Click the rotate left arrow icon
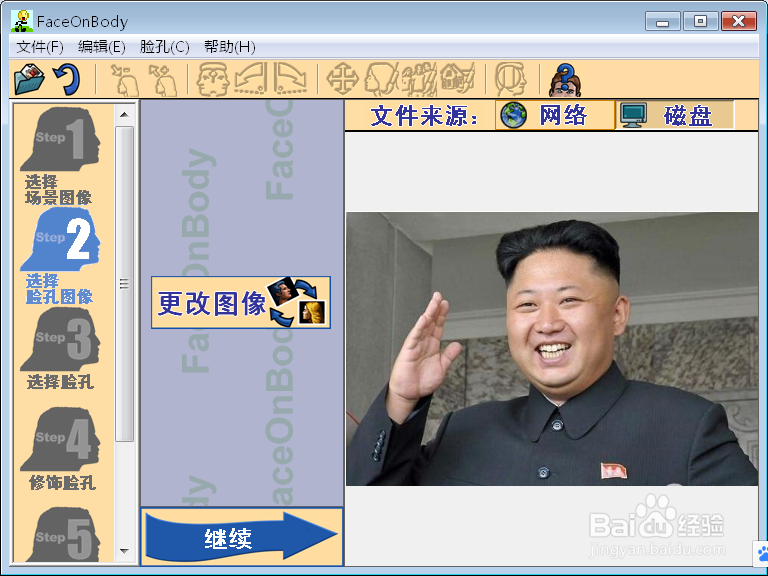Screen dimensions: 768x576 [x=250, y=79]
